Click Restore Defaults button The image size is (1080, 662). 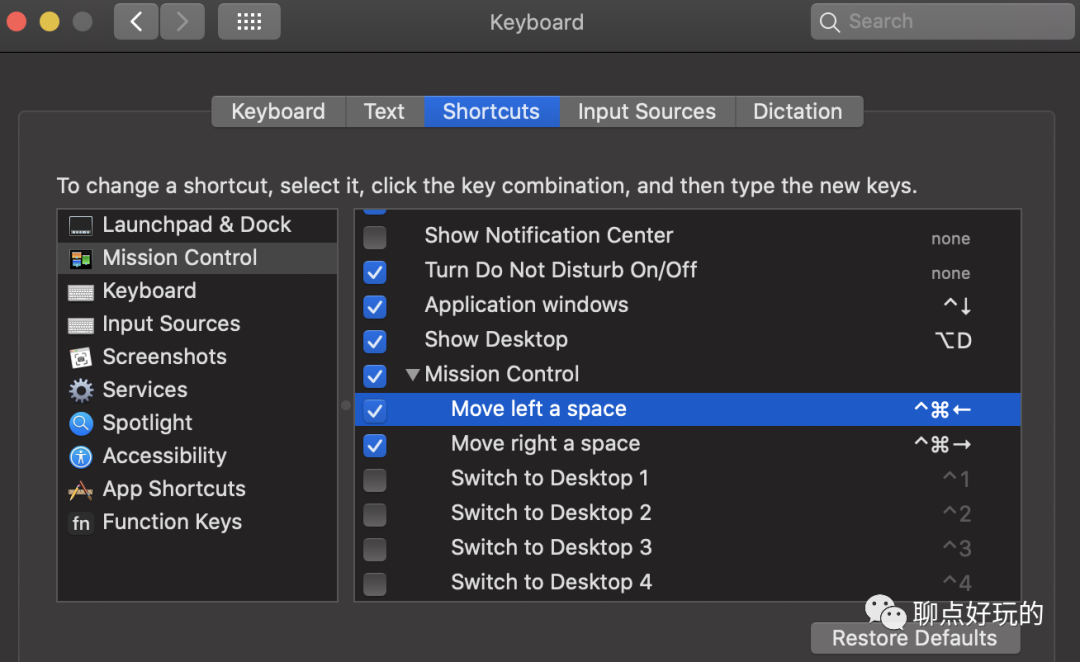coord(915,638)
